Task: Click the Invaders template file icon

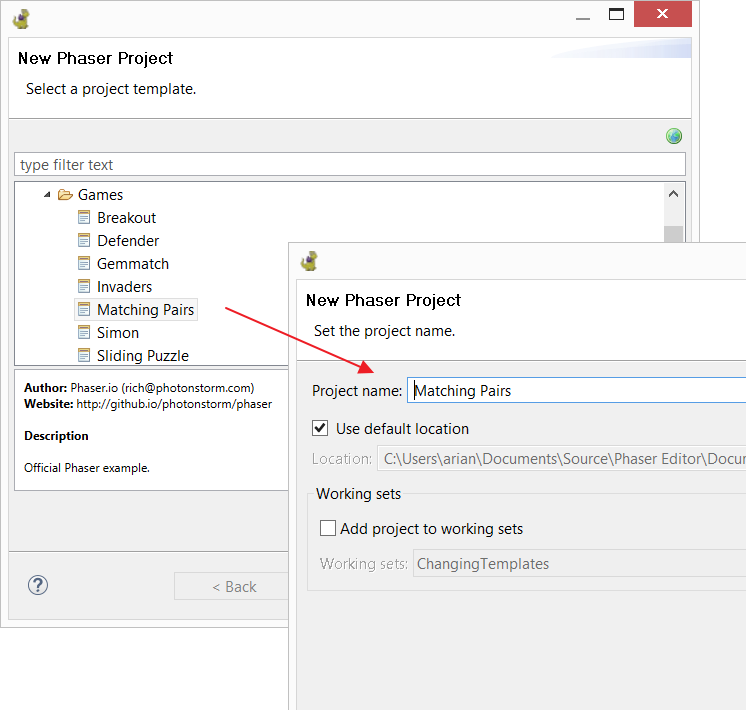Action: click(x=84, y=286)
